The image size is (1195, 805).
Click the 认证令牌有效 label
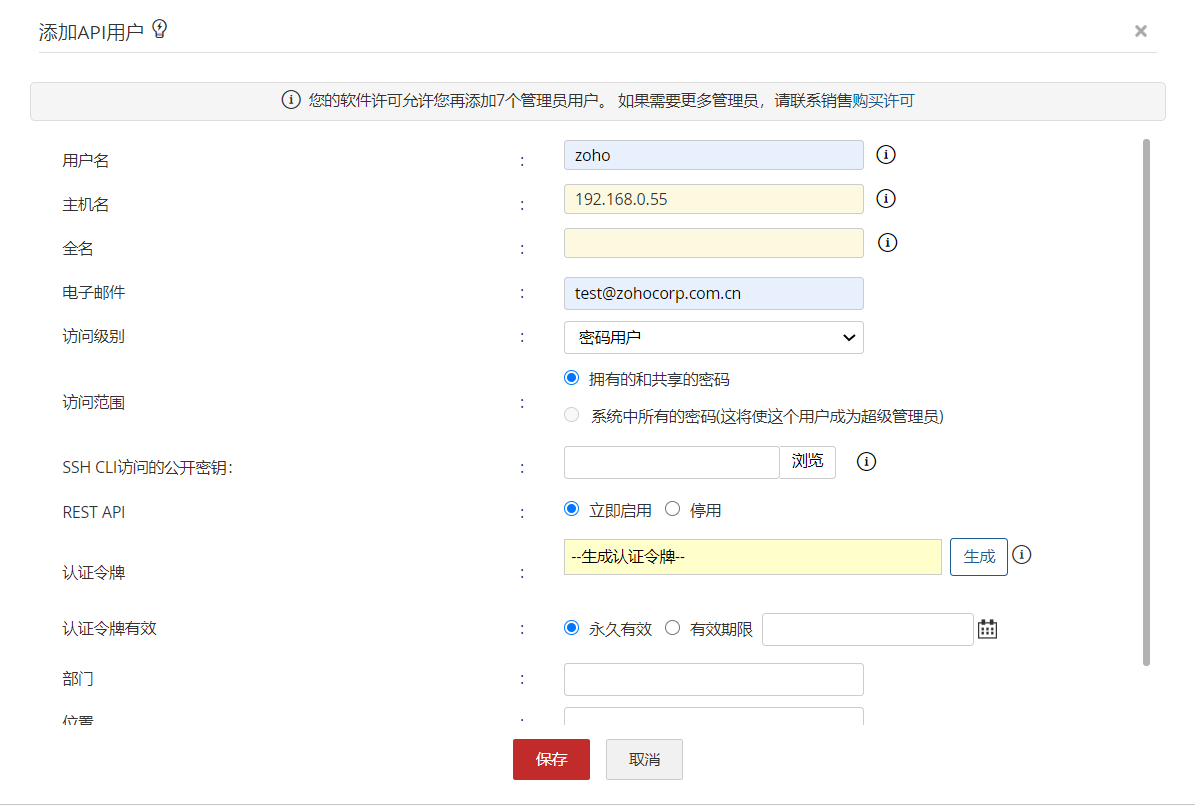tap(110, 629)
